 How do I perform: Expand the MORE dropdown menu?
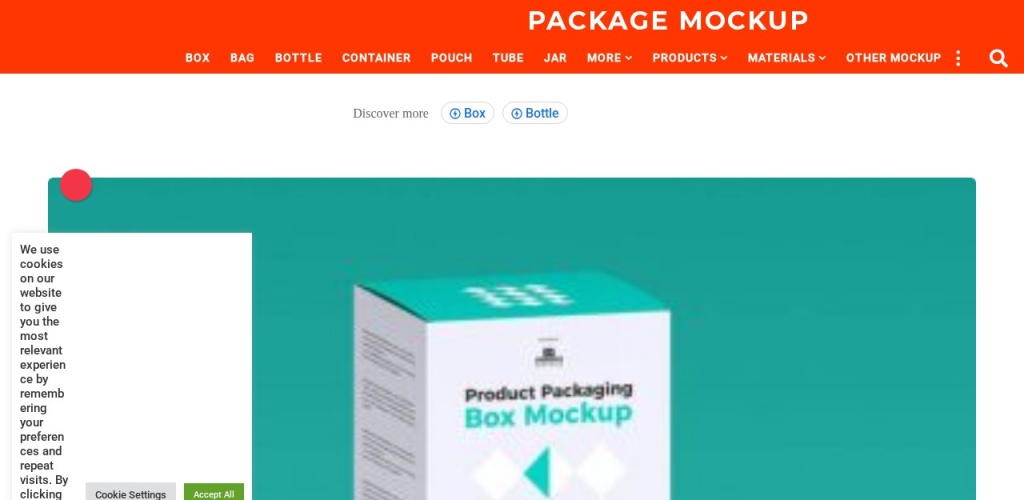click(x=609, y=58)
